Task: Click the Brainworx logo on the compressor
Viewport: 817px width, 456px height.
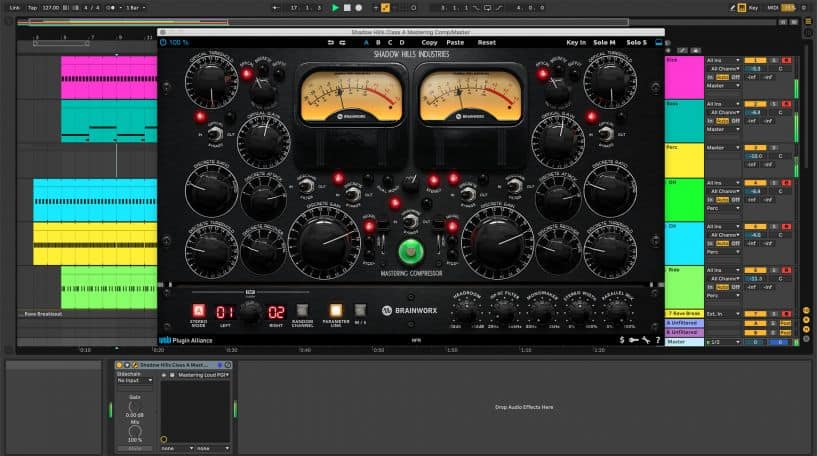Action: 410,311
